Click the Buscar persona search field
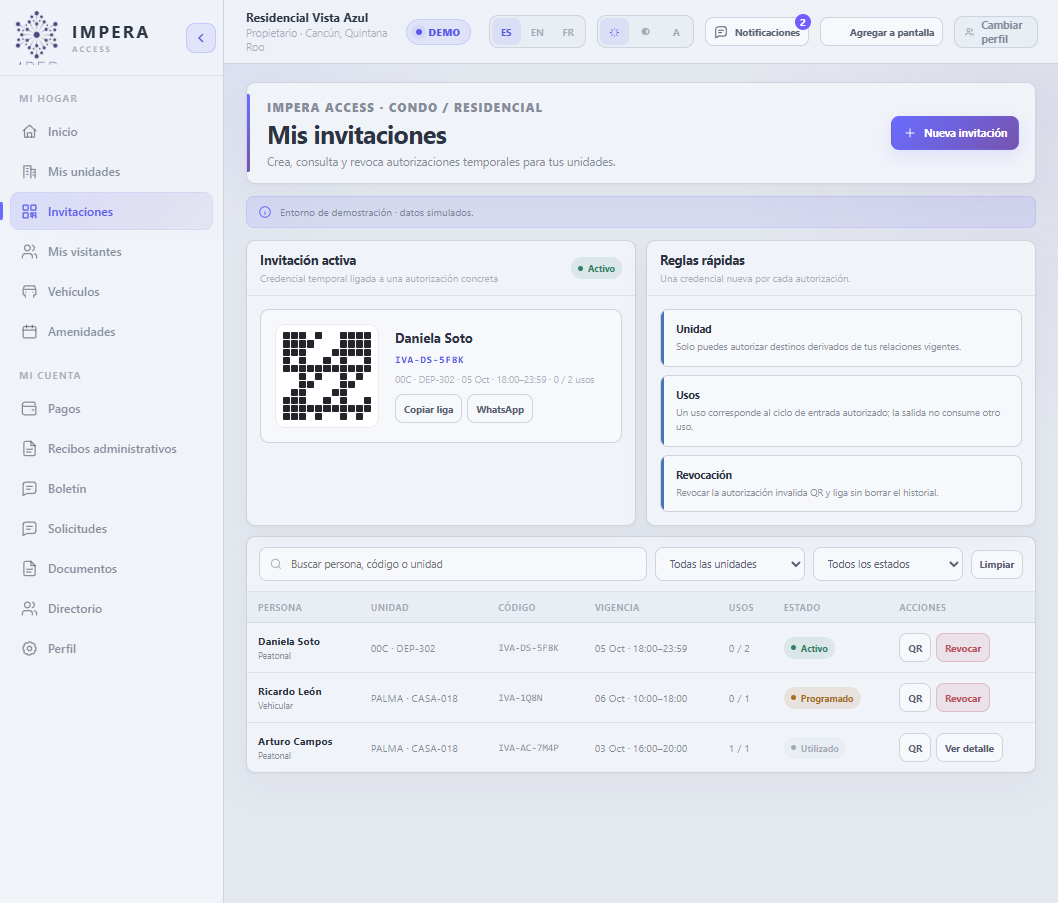The image size is (1058, 903). coord(453,564)
